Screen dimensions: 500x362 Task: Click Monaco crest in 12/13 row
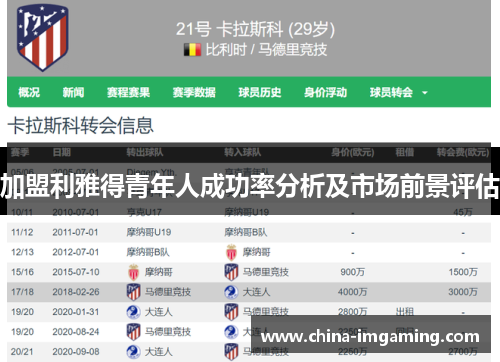click(x=231, y=252)
